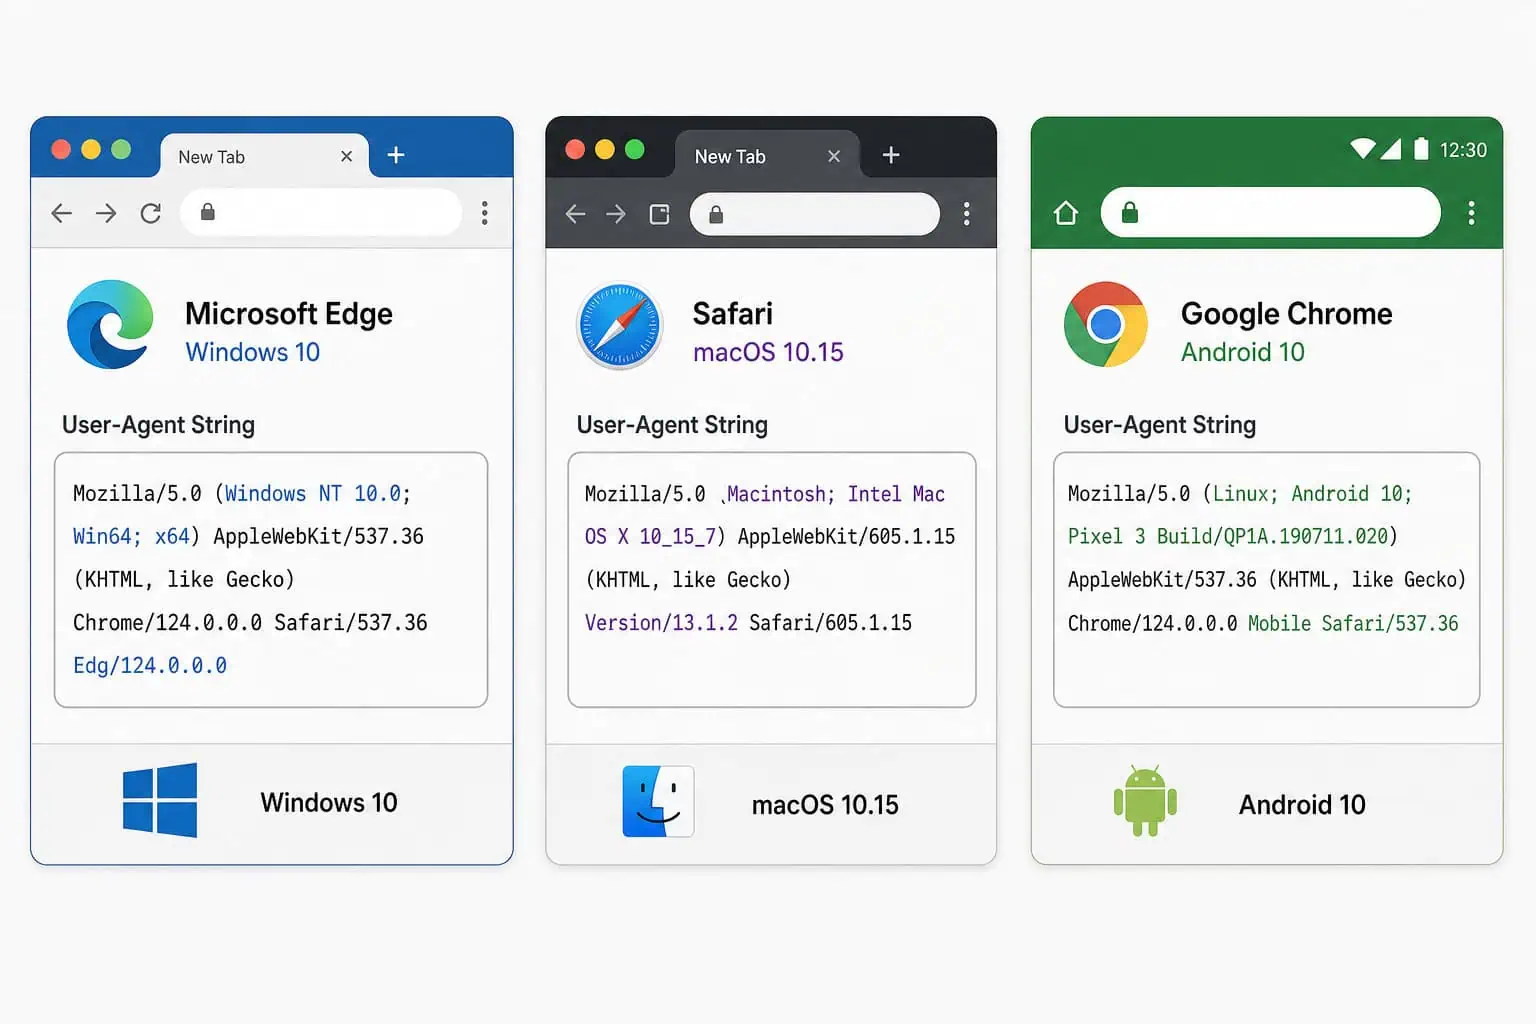Image resolution: width=1536 pixels, height=1024 pixels.
Task: Close the New Tab in Edge window
Action: pyautogui.click(x=347, y=156)
